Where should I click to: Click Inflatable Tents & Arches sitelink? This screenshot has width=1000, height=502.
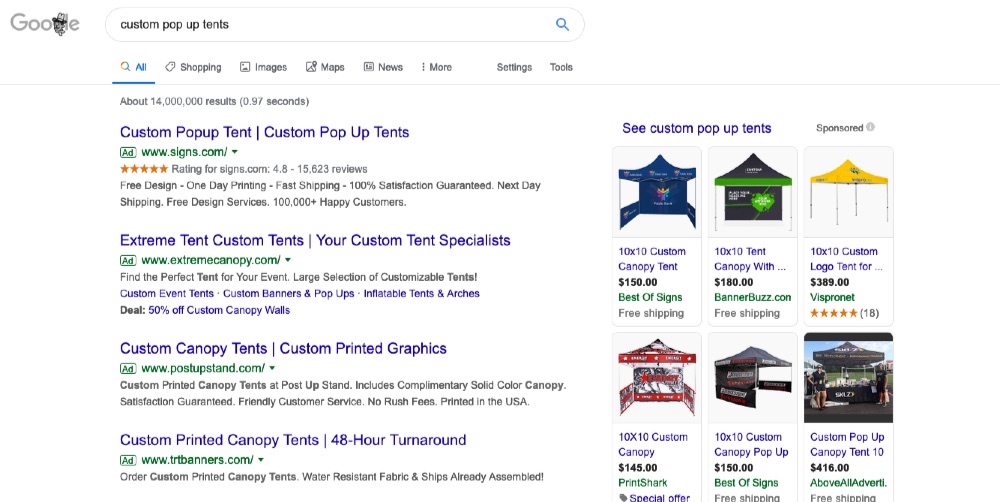(422, 293)
